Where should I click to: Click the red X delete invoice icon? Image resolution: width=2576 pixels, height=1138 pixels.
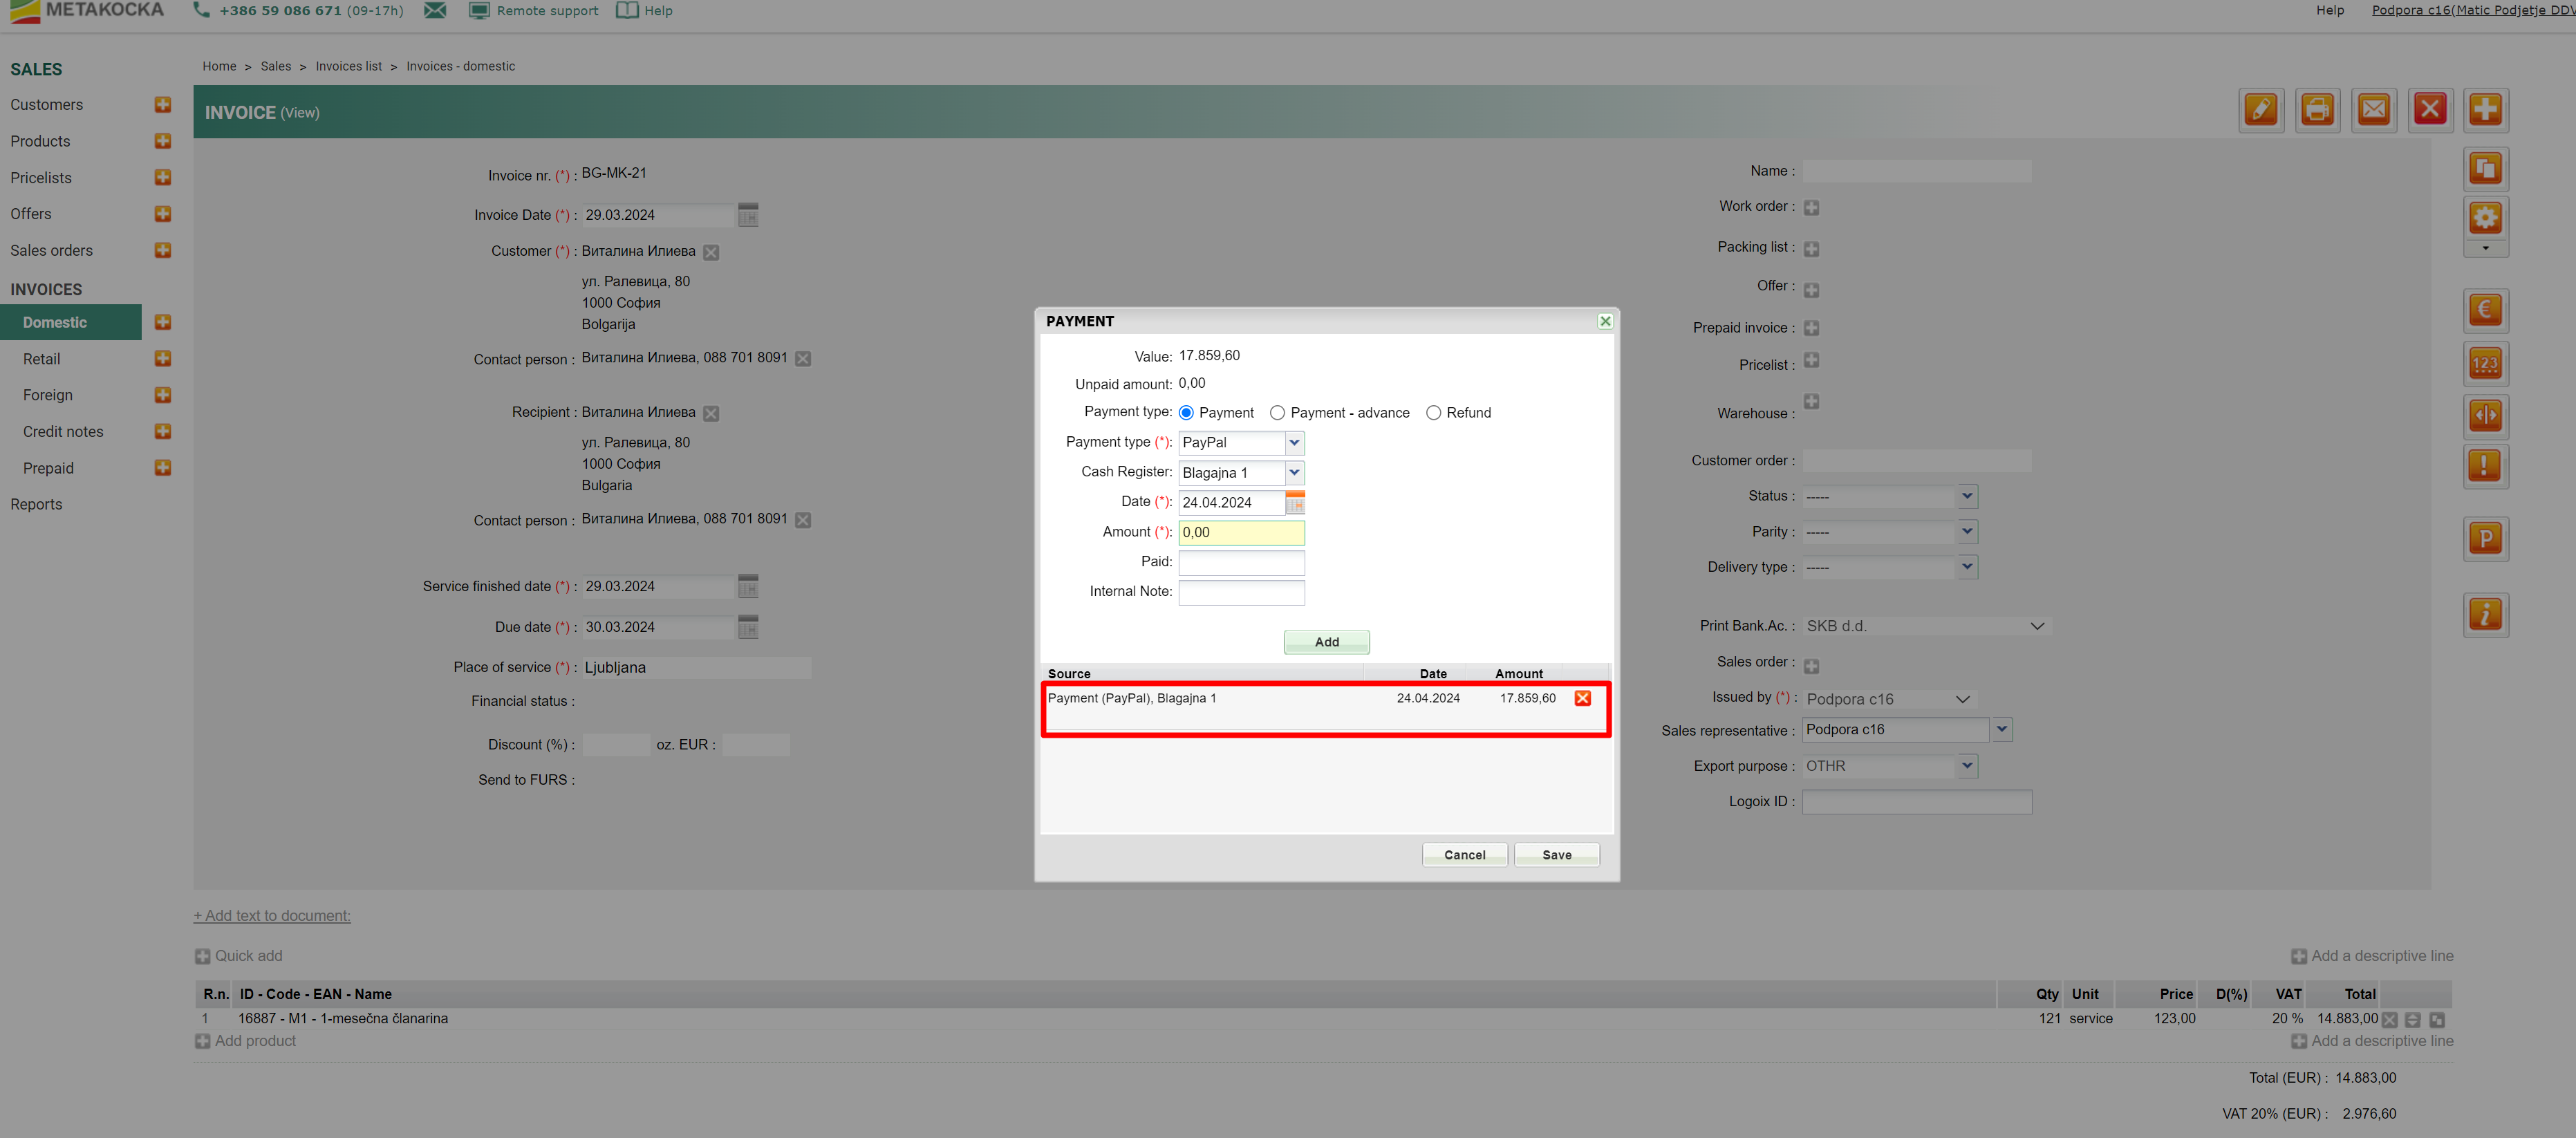pos(2429,109)
